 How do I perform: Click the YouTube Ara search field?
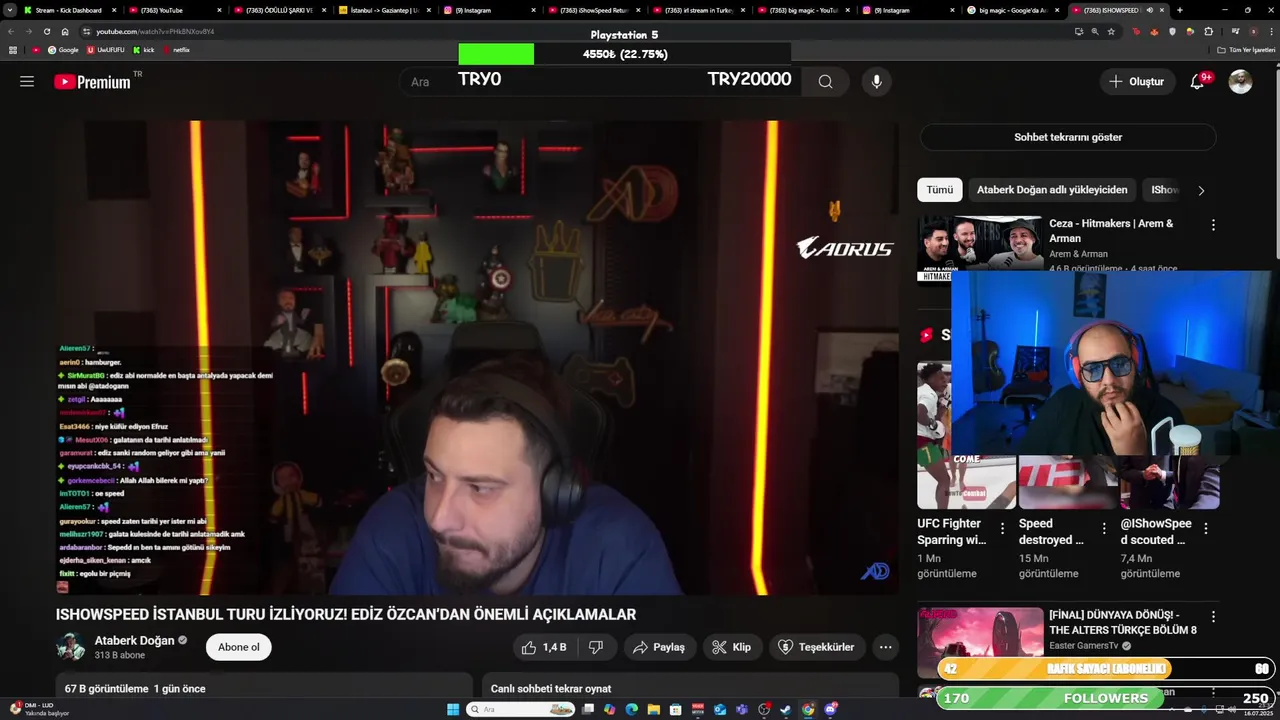point(601,82)
